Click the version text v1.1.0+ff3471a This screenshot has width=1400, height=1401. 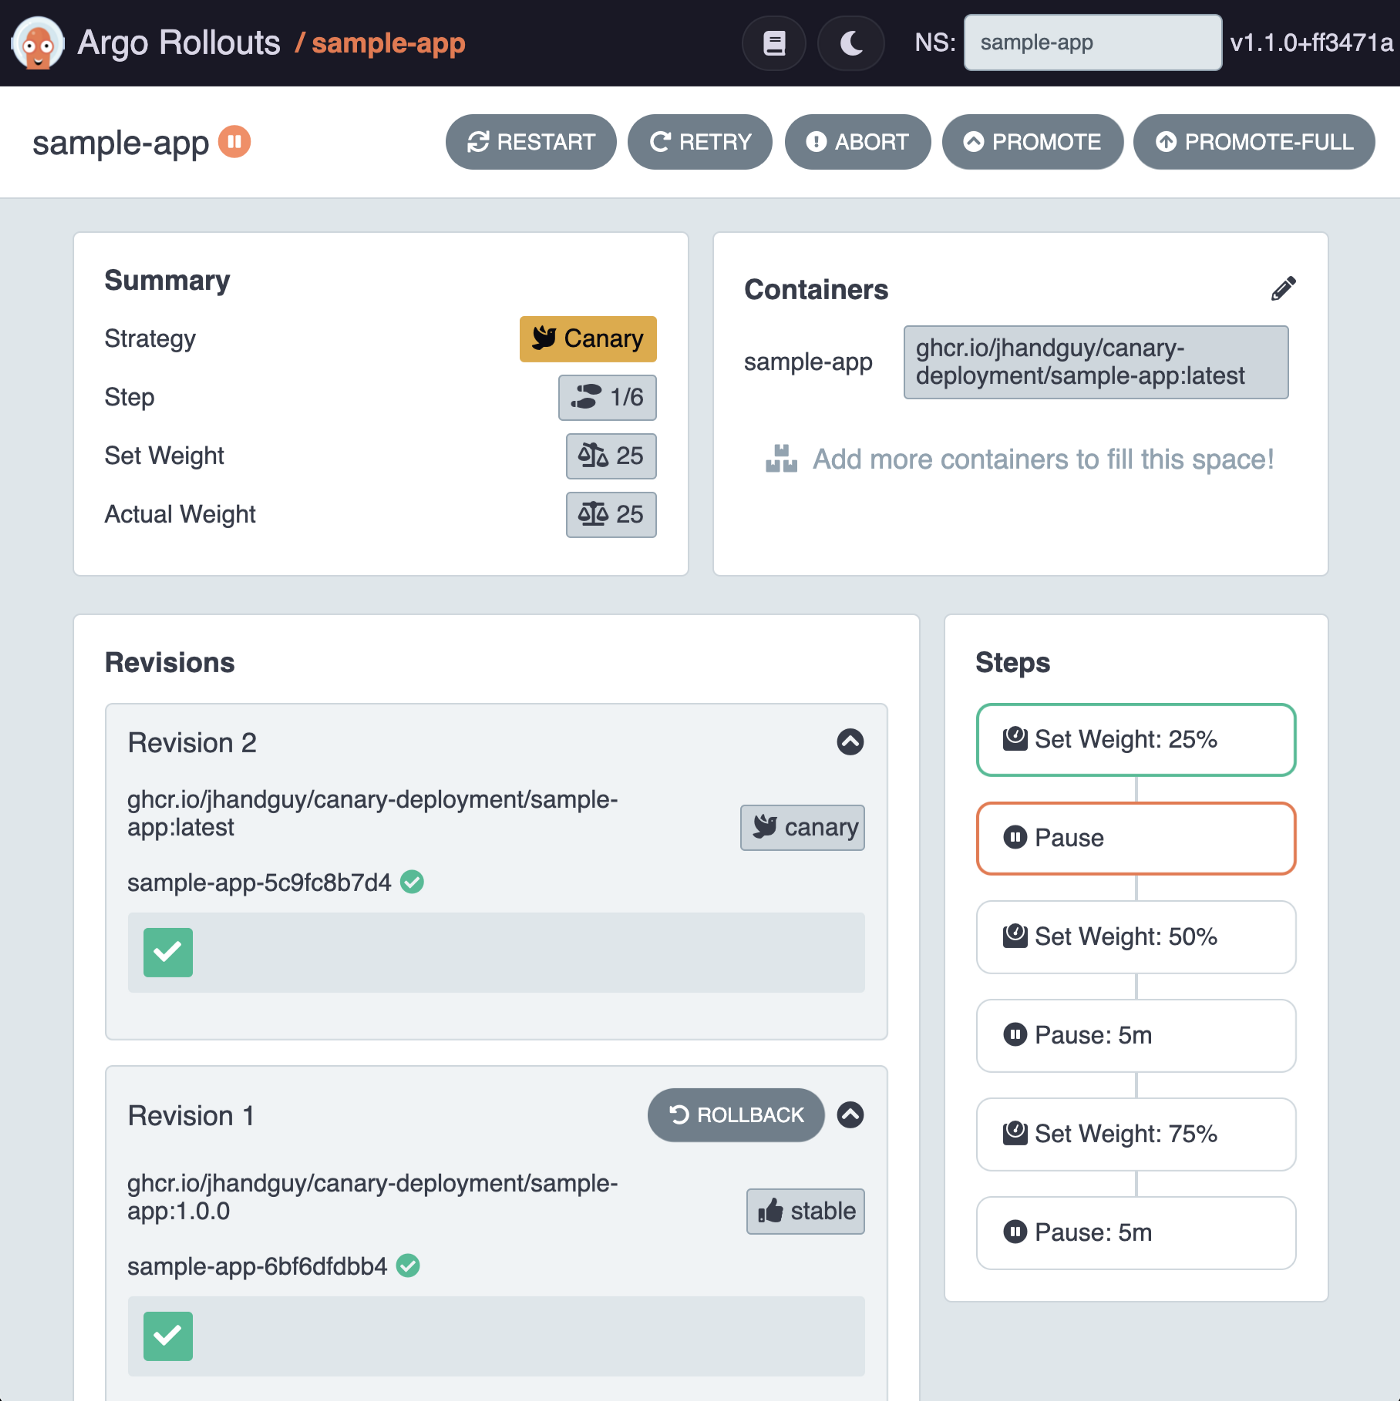[x=1311, y=43]
